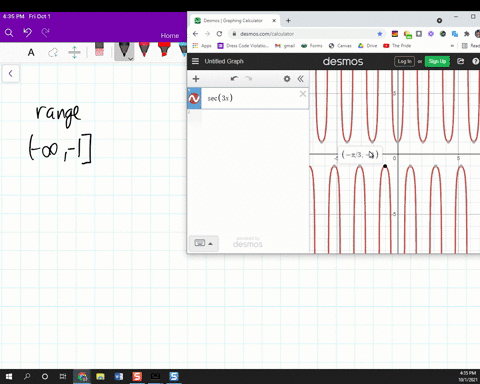Pick the eraser tool
The width and height of the screenshot is (480, 384).
point(99,49)
